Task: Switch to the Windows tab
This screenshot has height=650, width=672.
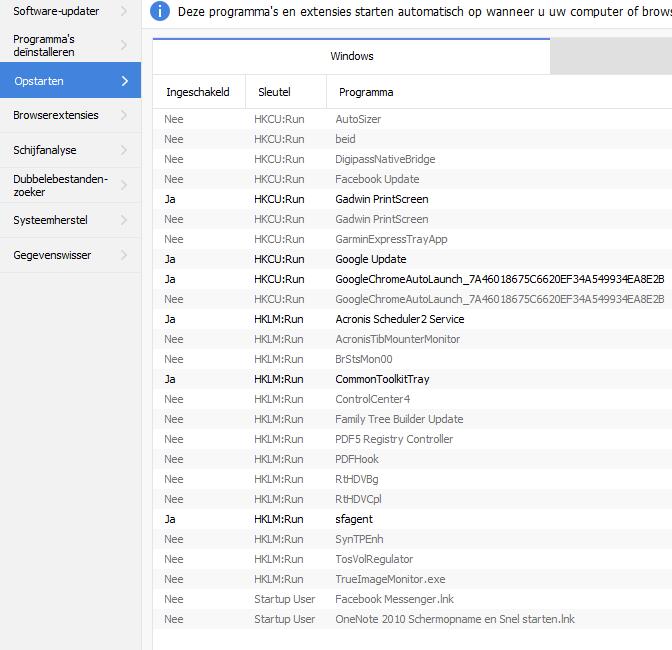Action: 351,56
